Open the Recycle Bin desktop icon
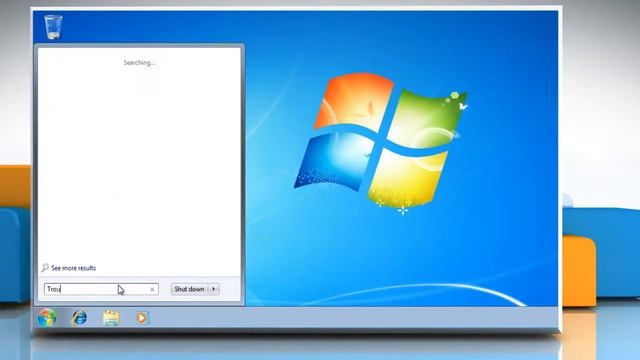The width and height of the screenshot is (640, 360). pos(53,27)
